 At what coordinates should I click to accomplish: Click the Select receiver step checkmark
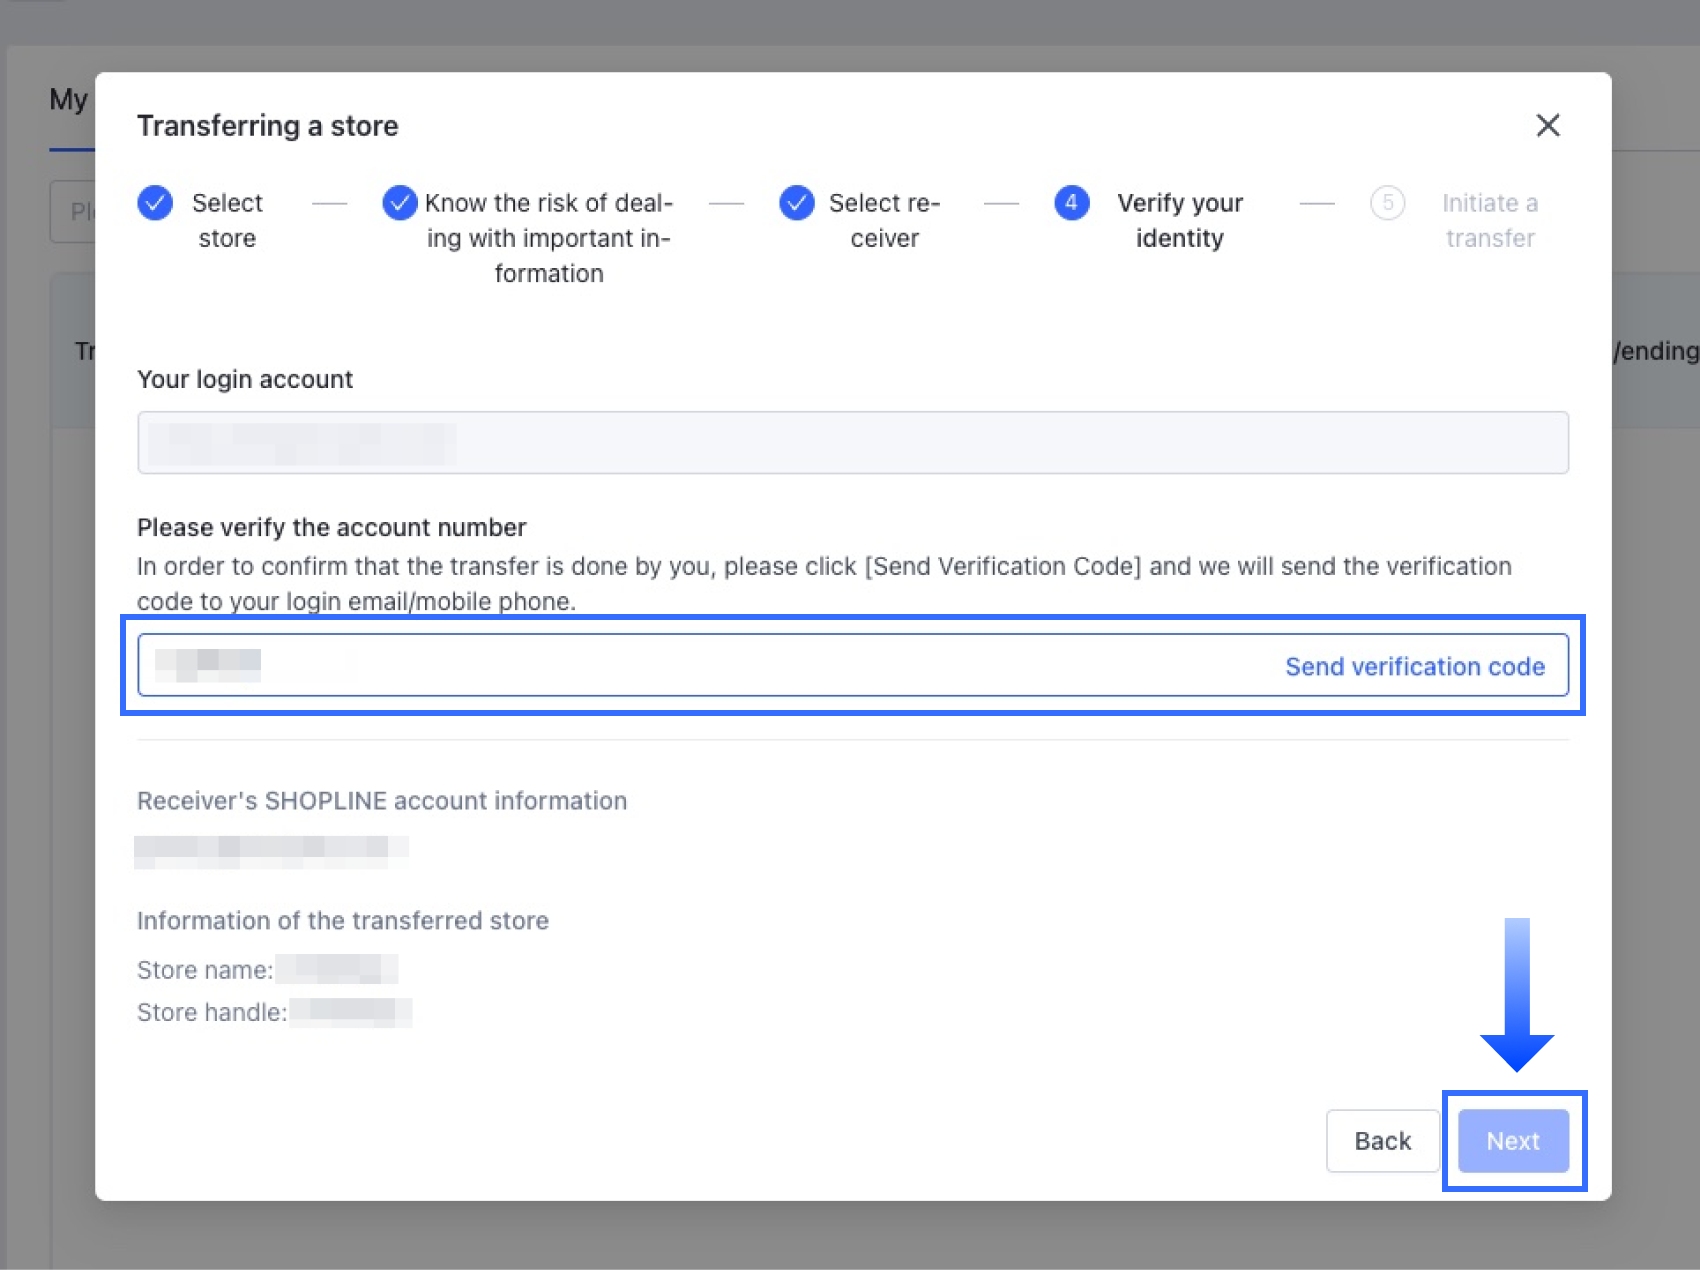796,203
